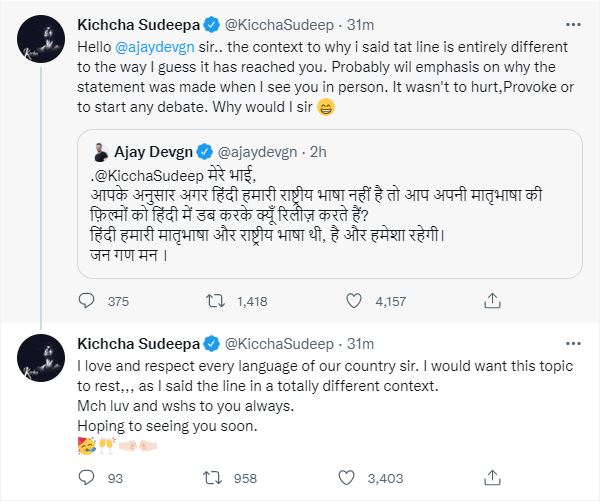Open Kichcha Sudeepa's avatar on first tweet
Viewport: 610px width, 503px height.
[x=41, y=38]
